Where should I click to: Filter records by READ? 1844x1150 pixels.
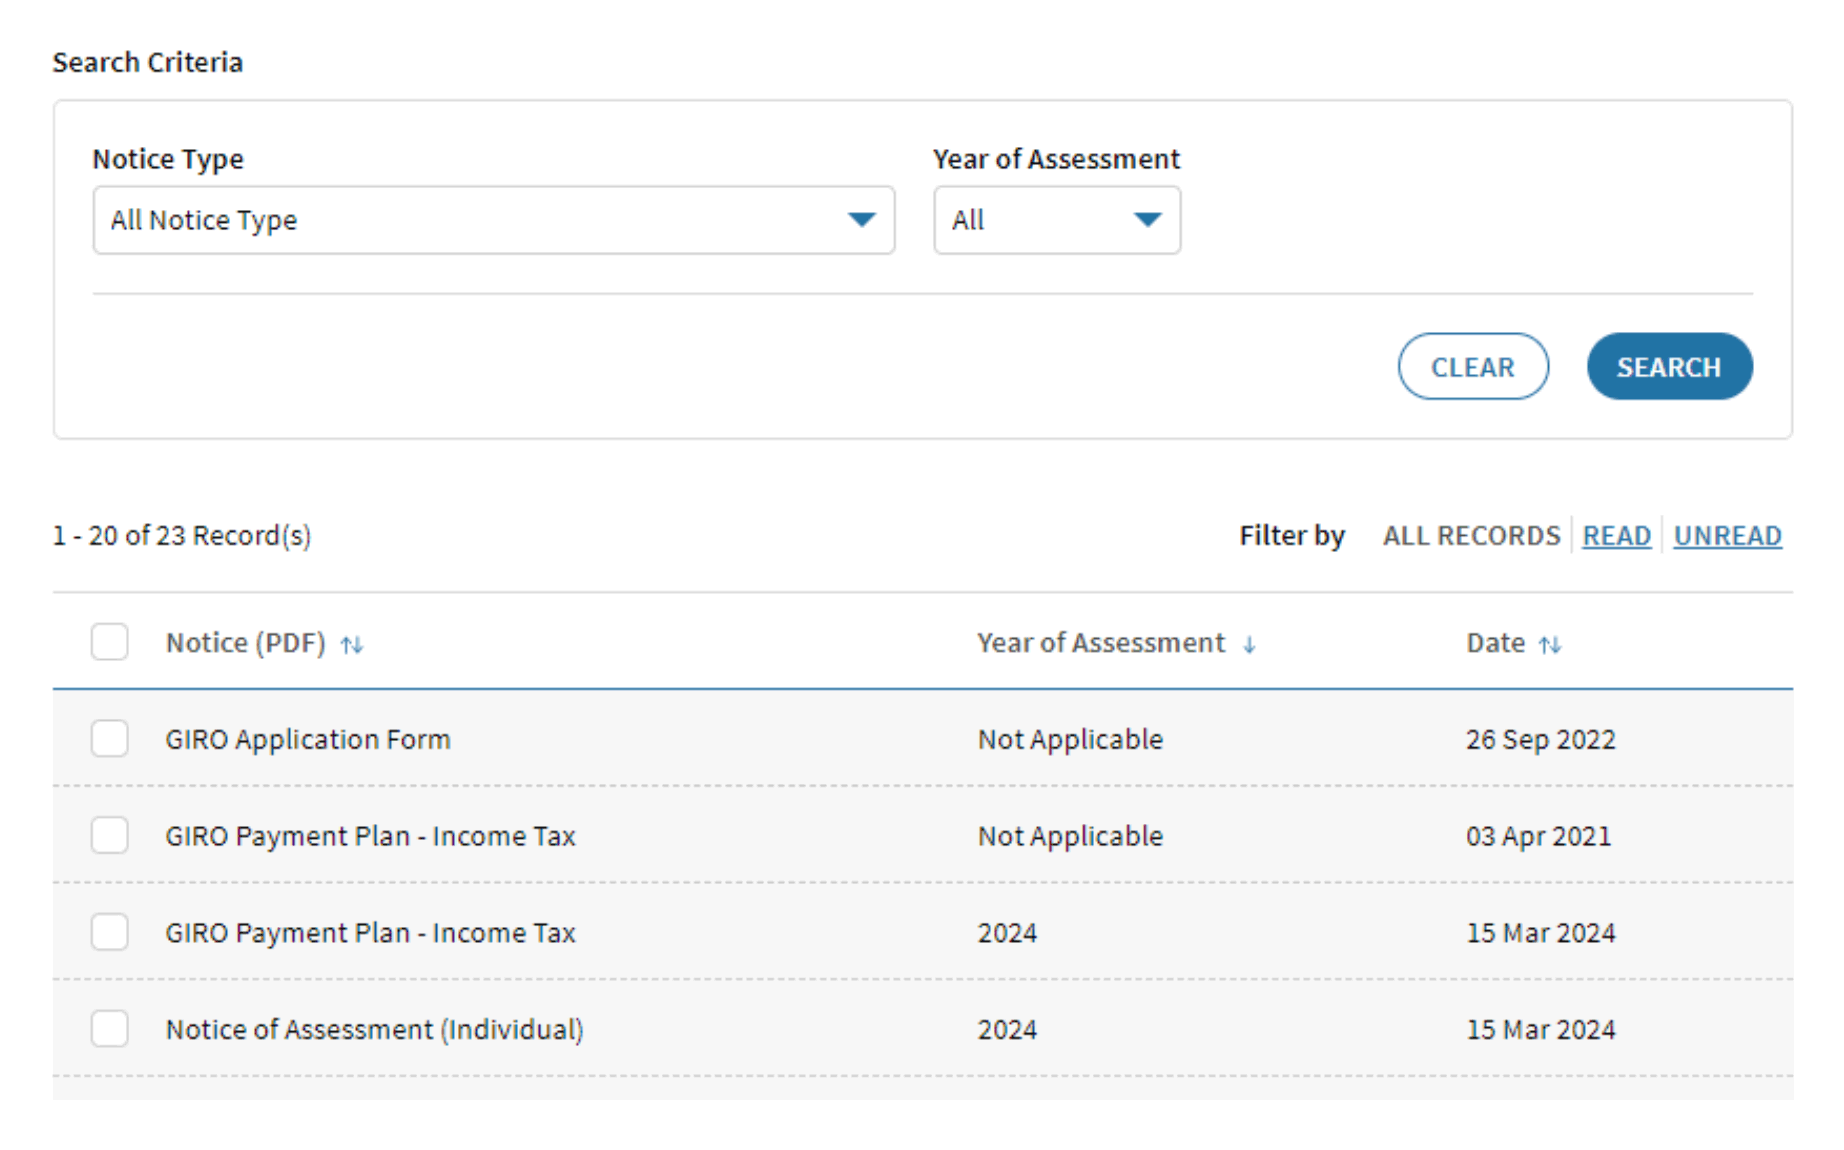tap(1616, 536)
